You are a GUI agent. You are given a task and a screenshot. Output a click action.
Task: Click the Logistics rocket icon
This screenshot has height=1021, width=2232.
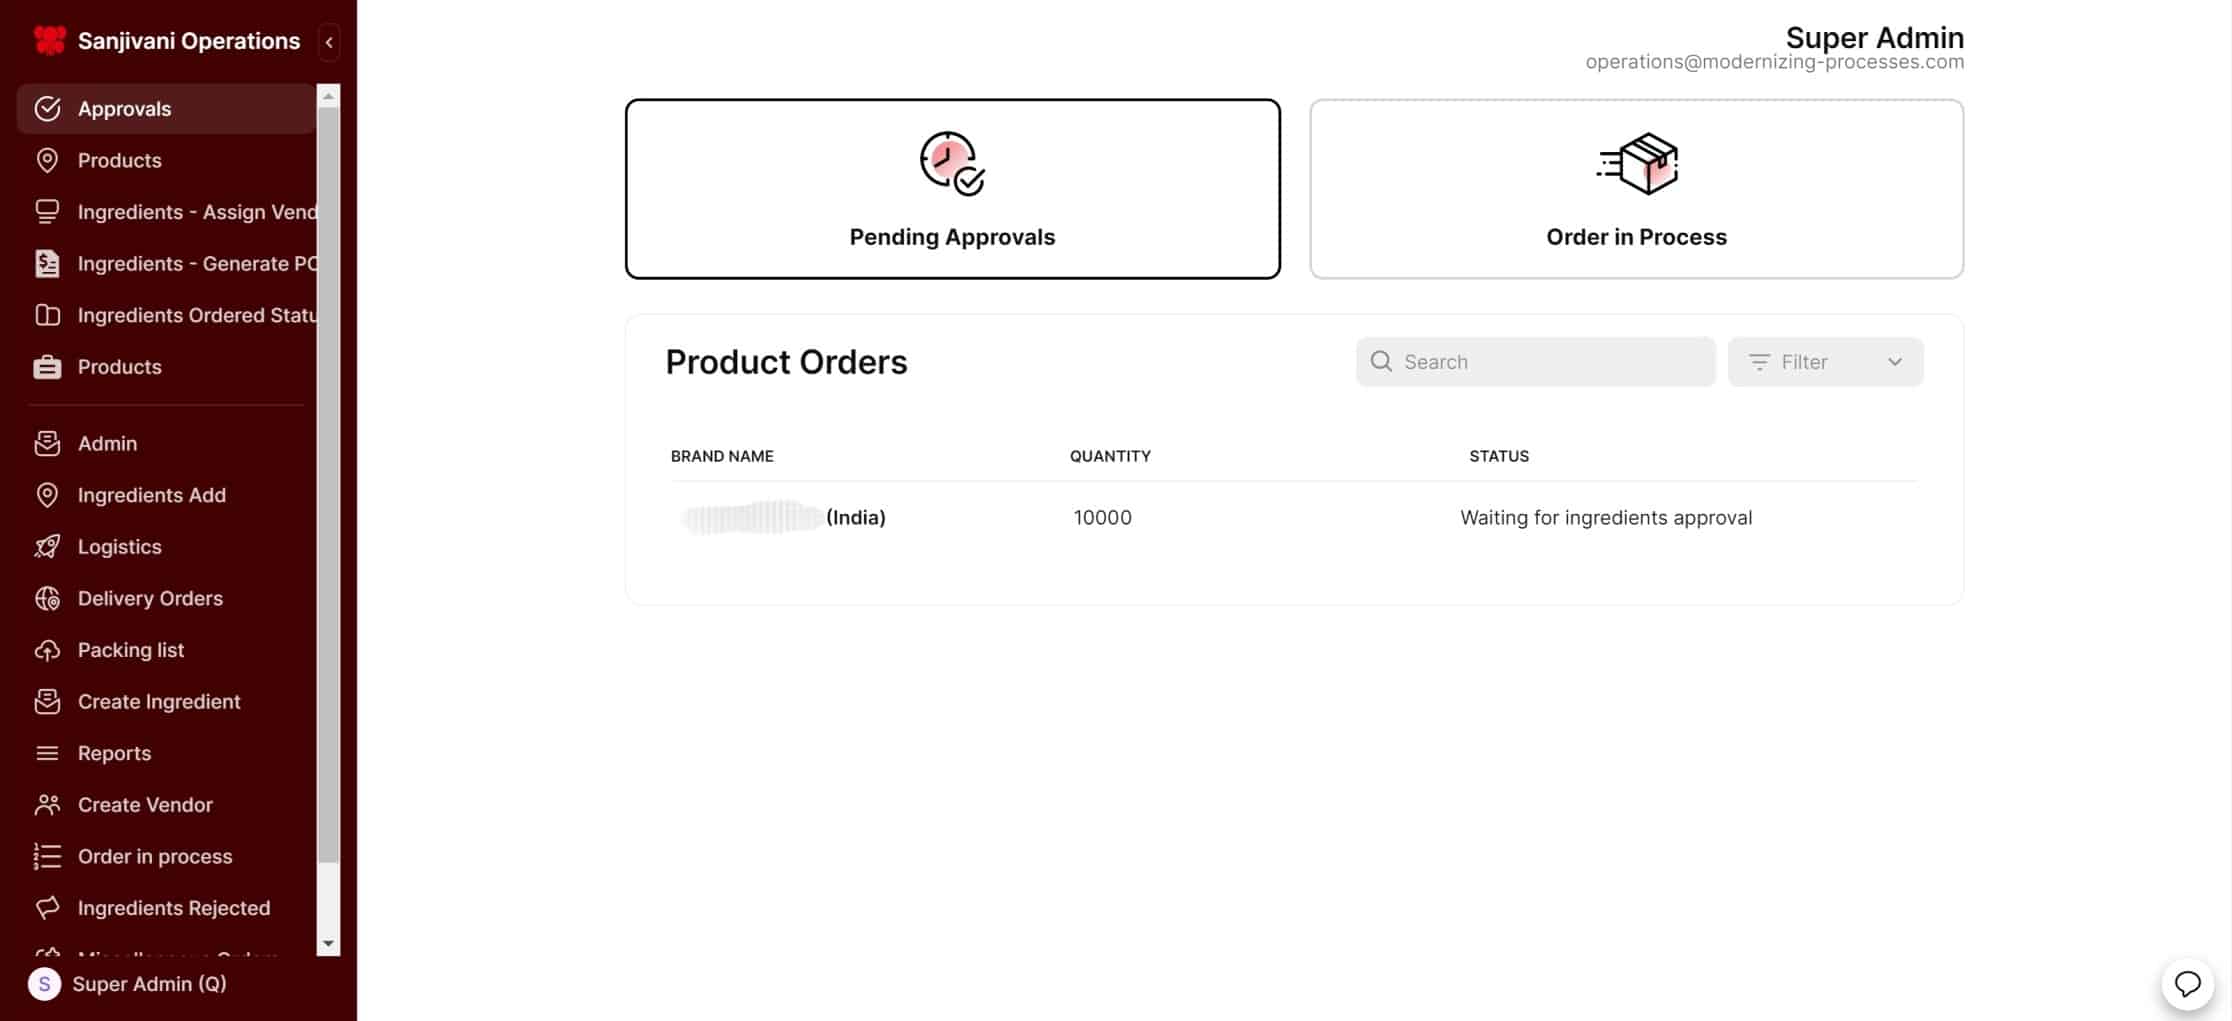tap(47, 547)
